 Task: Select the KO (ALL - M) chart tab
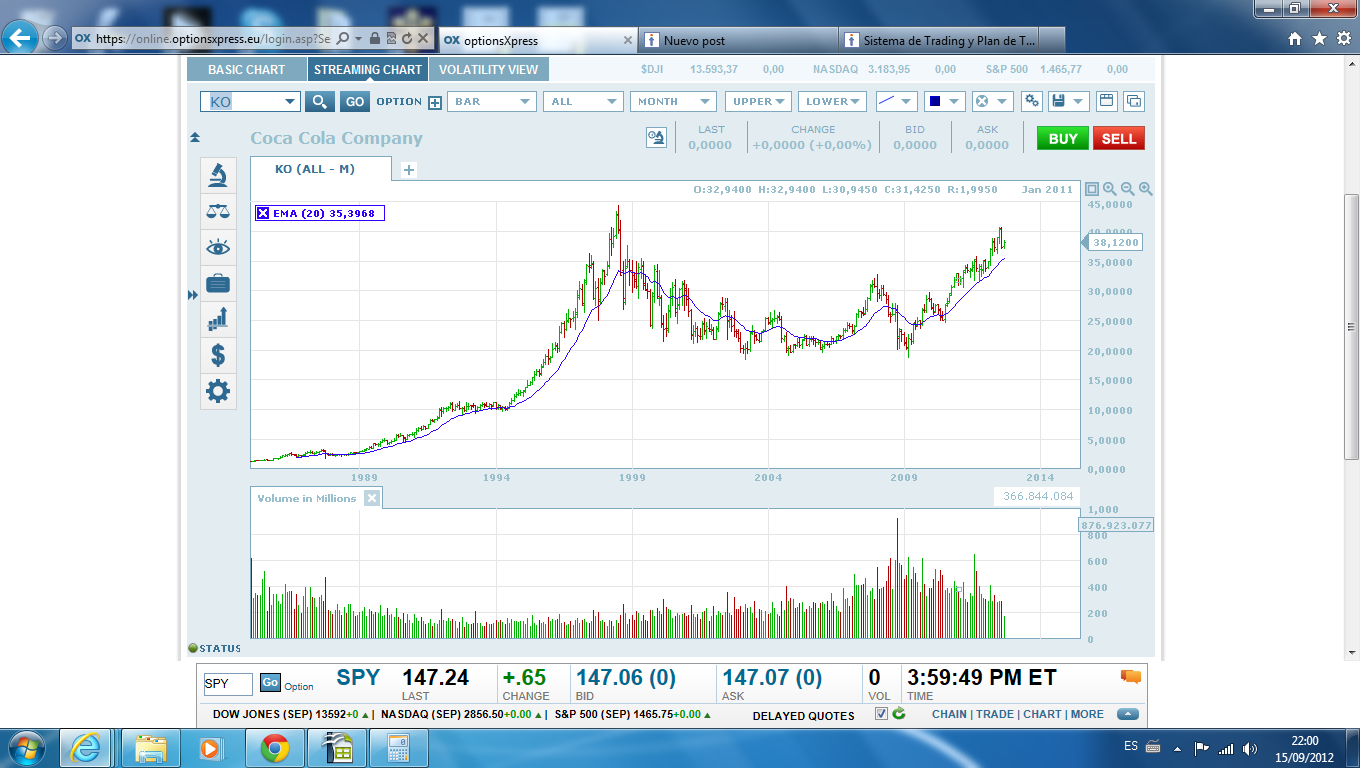pyautogui.click(x=321, y=169)
